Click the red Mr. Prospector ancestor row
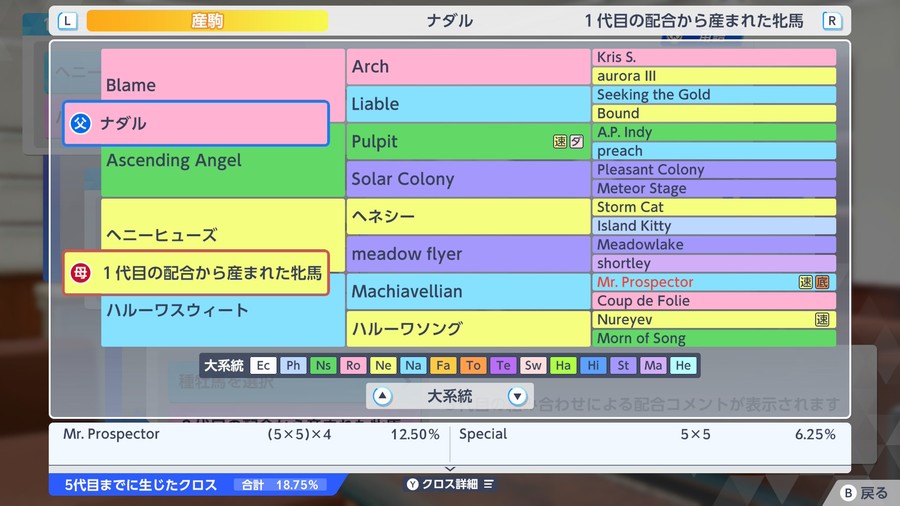 tap(714, 282)
